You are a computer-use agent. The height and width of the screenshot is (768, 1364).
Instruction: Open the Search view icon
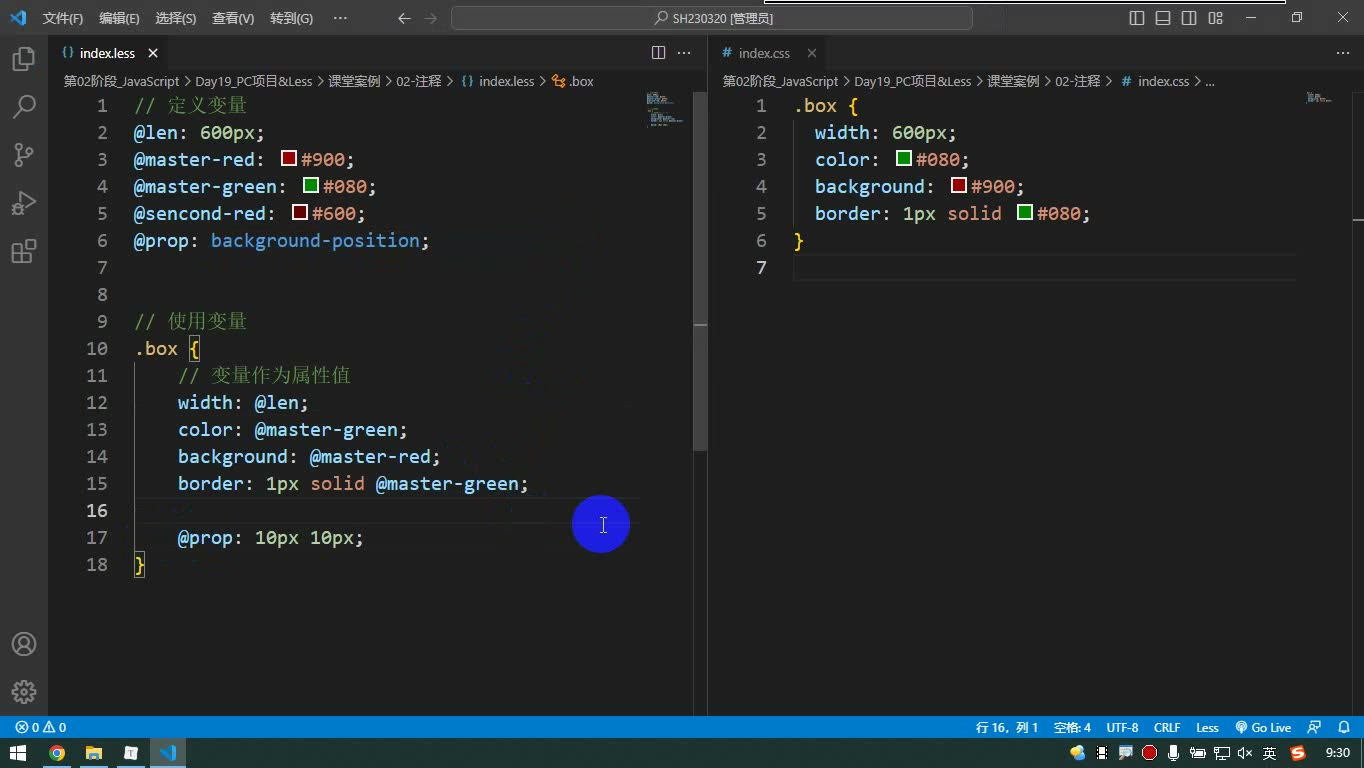pos(24,106)
